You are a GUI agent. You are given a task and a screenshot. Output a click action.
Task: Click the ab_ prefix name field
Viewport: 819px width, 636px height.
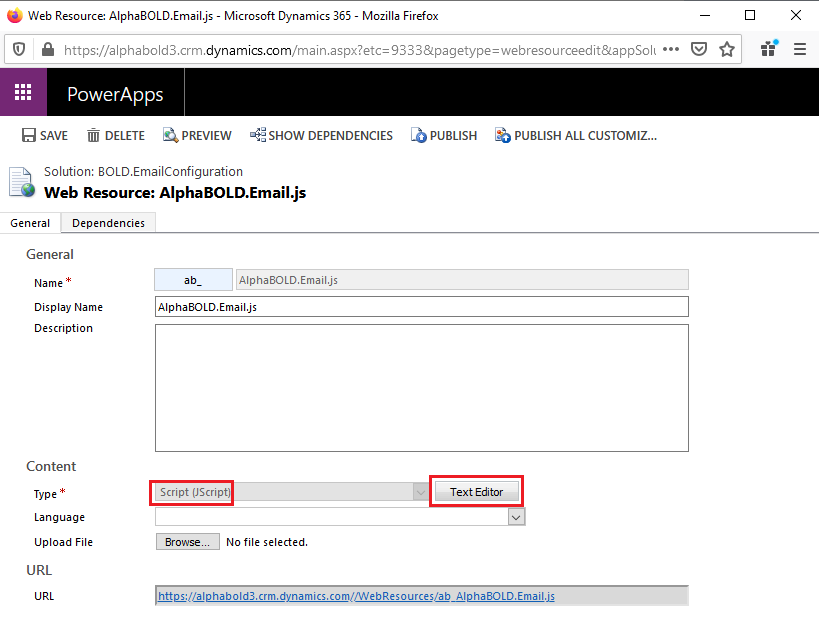click(x=193, y=280)
